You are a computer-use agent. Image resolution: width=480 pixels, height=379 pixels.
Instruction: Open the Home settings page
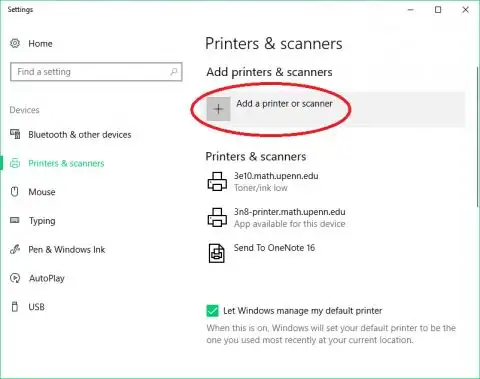click(x=40, y=44)
